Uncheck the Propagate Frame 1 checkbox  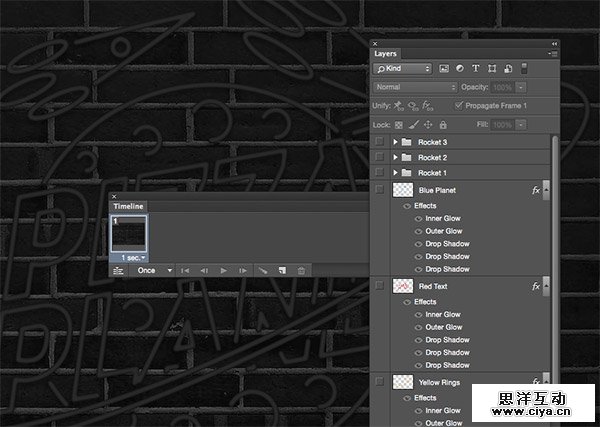coord(459,105)
